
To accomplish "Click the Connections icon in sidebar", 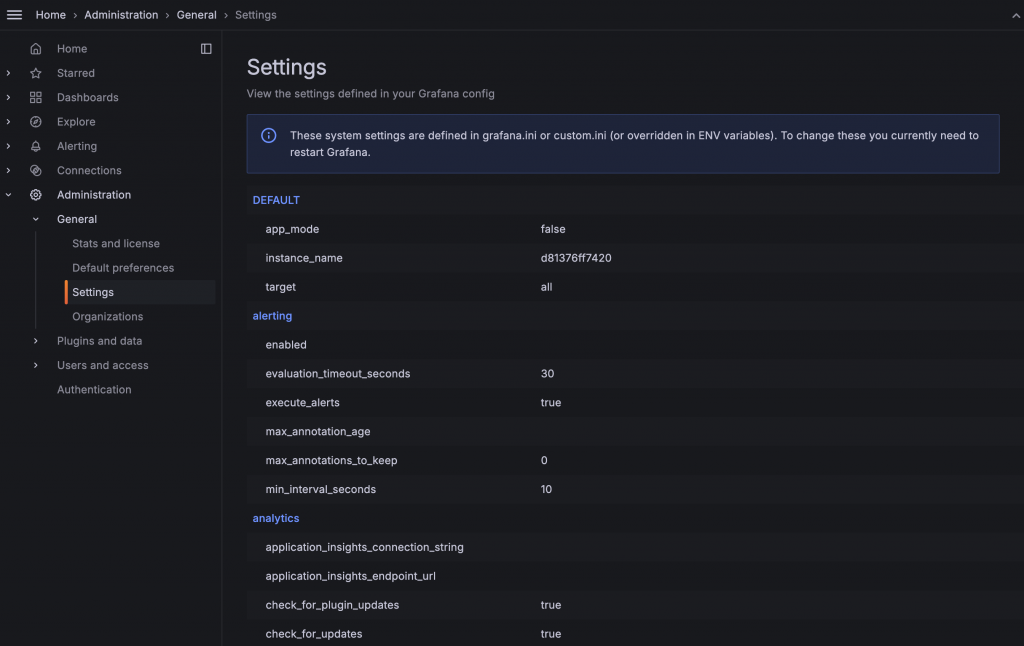I will (36, 171).
